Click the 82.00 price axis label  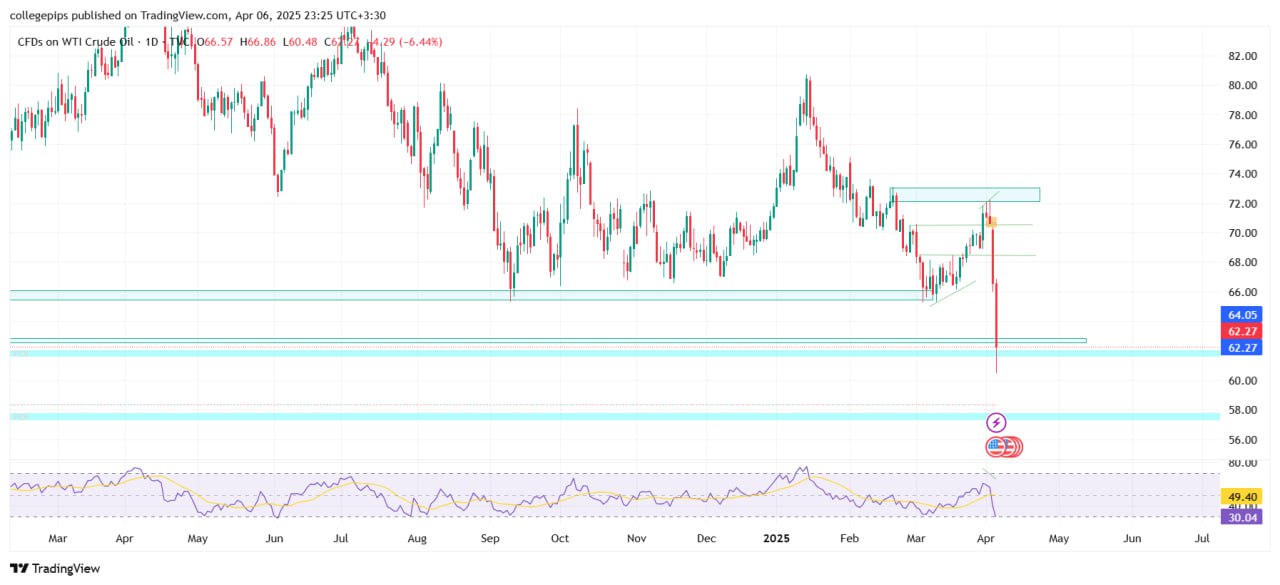pyautogui.click(x=1244, y=56)
